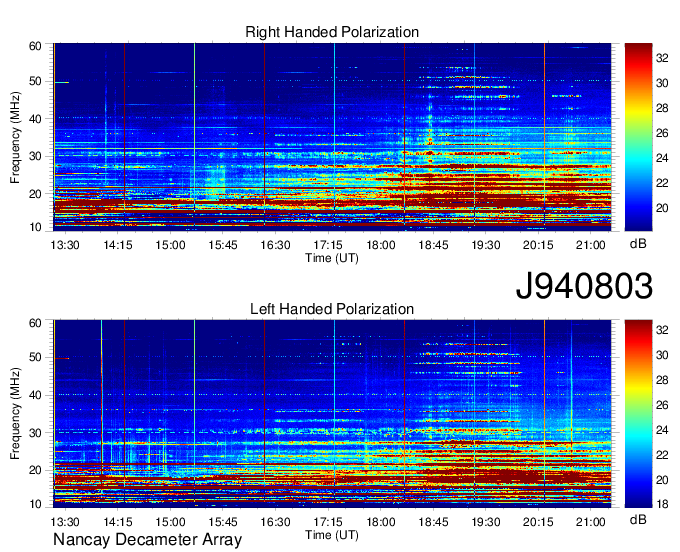
Task: Click the Left Handed Polarization spectrogram image
Action: point(332,414)
